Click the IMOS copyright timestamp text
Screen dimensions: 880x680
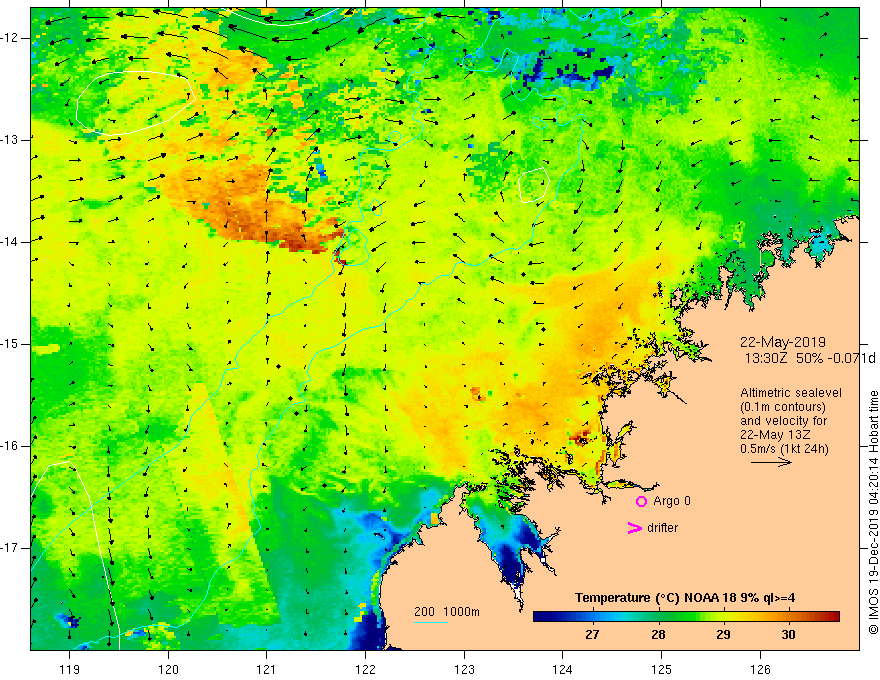pyautogui.click(x=873, y=513)
